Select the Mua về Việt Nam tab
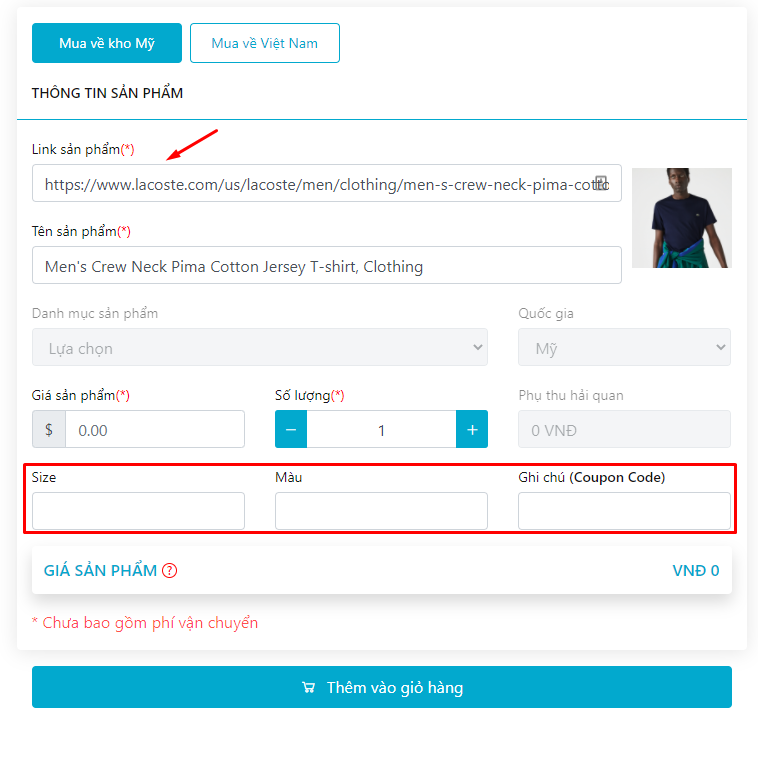This screenshot has width=762, height=758. point(265,43)
